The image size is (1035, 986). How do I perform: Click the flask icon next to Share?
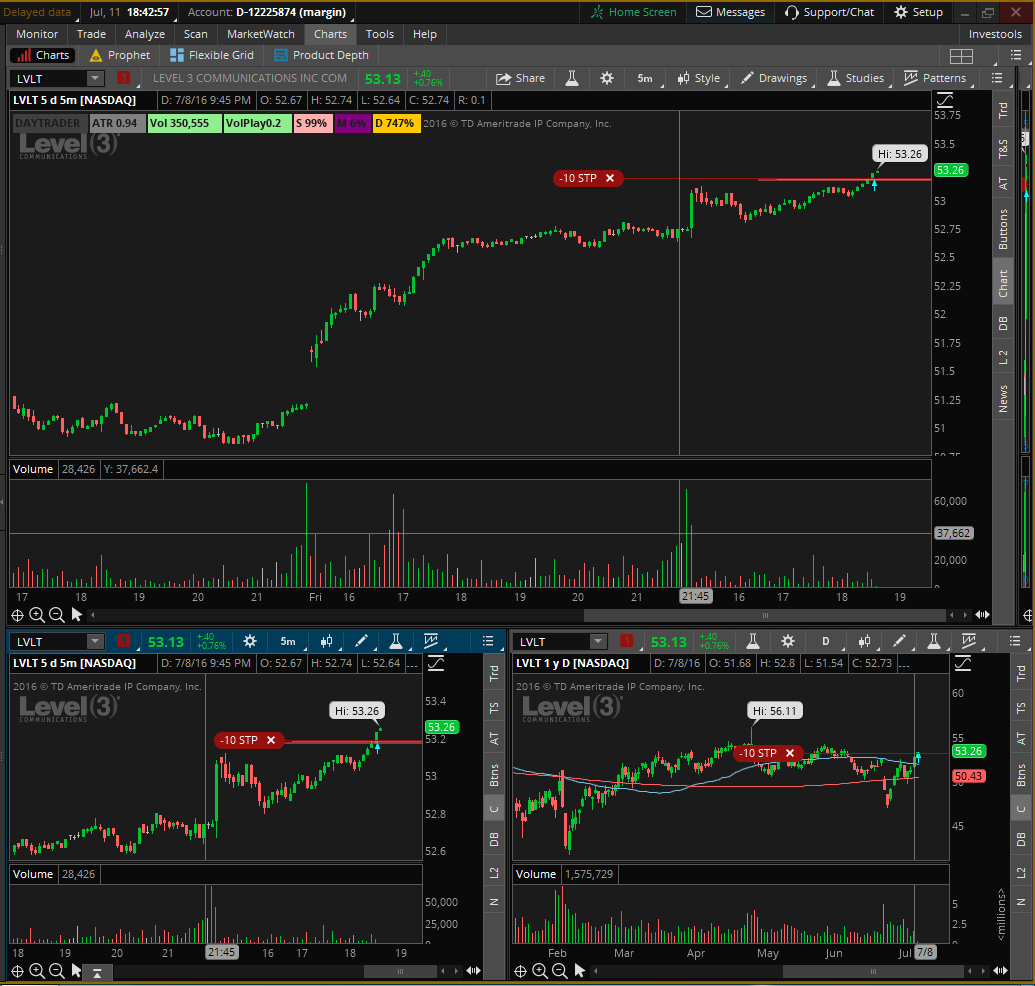572,79
